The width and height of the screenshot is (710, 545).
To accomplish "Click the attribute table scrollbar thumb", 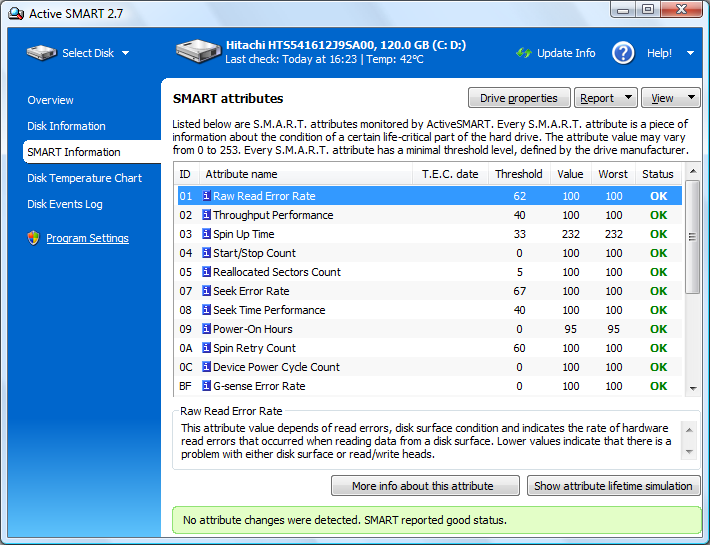I will click(692, 237).
